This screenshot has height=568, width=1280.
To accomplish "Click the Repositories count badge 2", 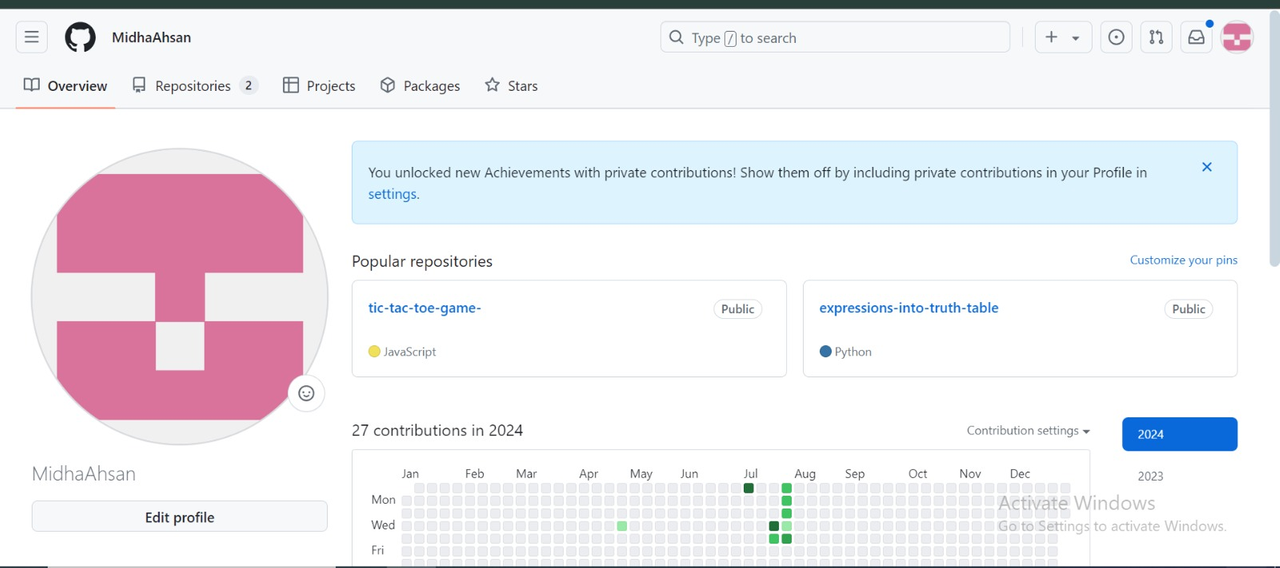I will (249, 86).
